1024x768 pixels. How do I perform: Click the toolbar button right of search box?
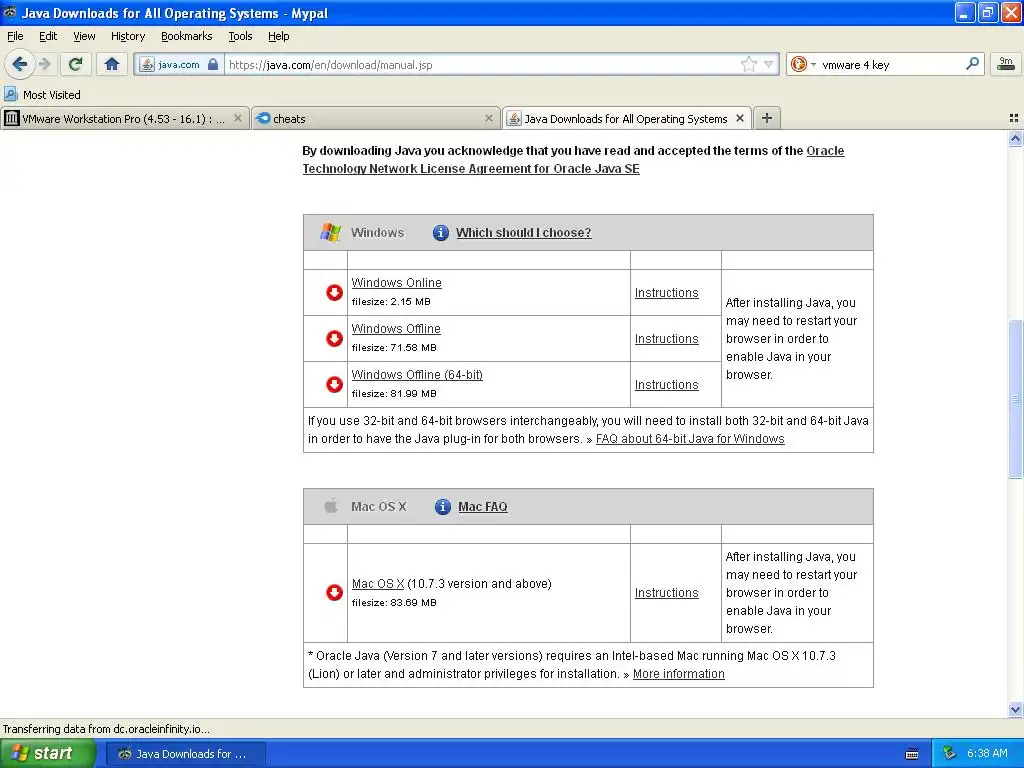(x=1006, y=64)
